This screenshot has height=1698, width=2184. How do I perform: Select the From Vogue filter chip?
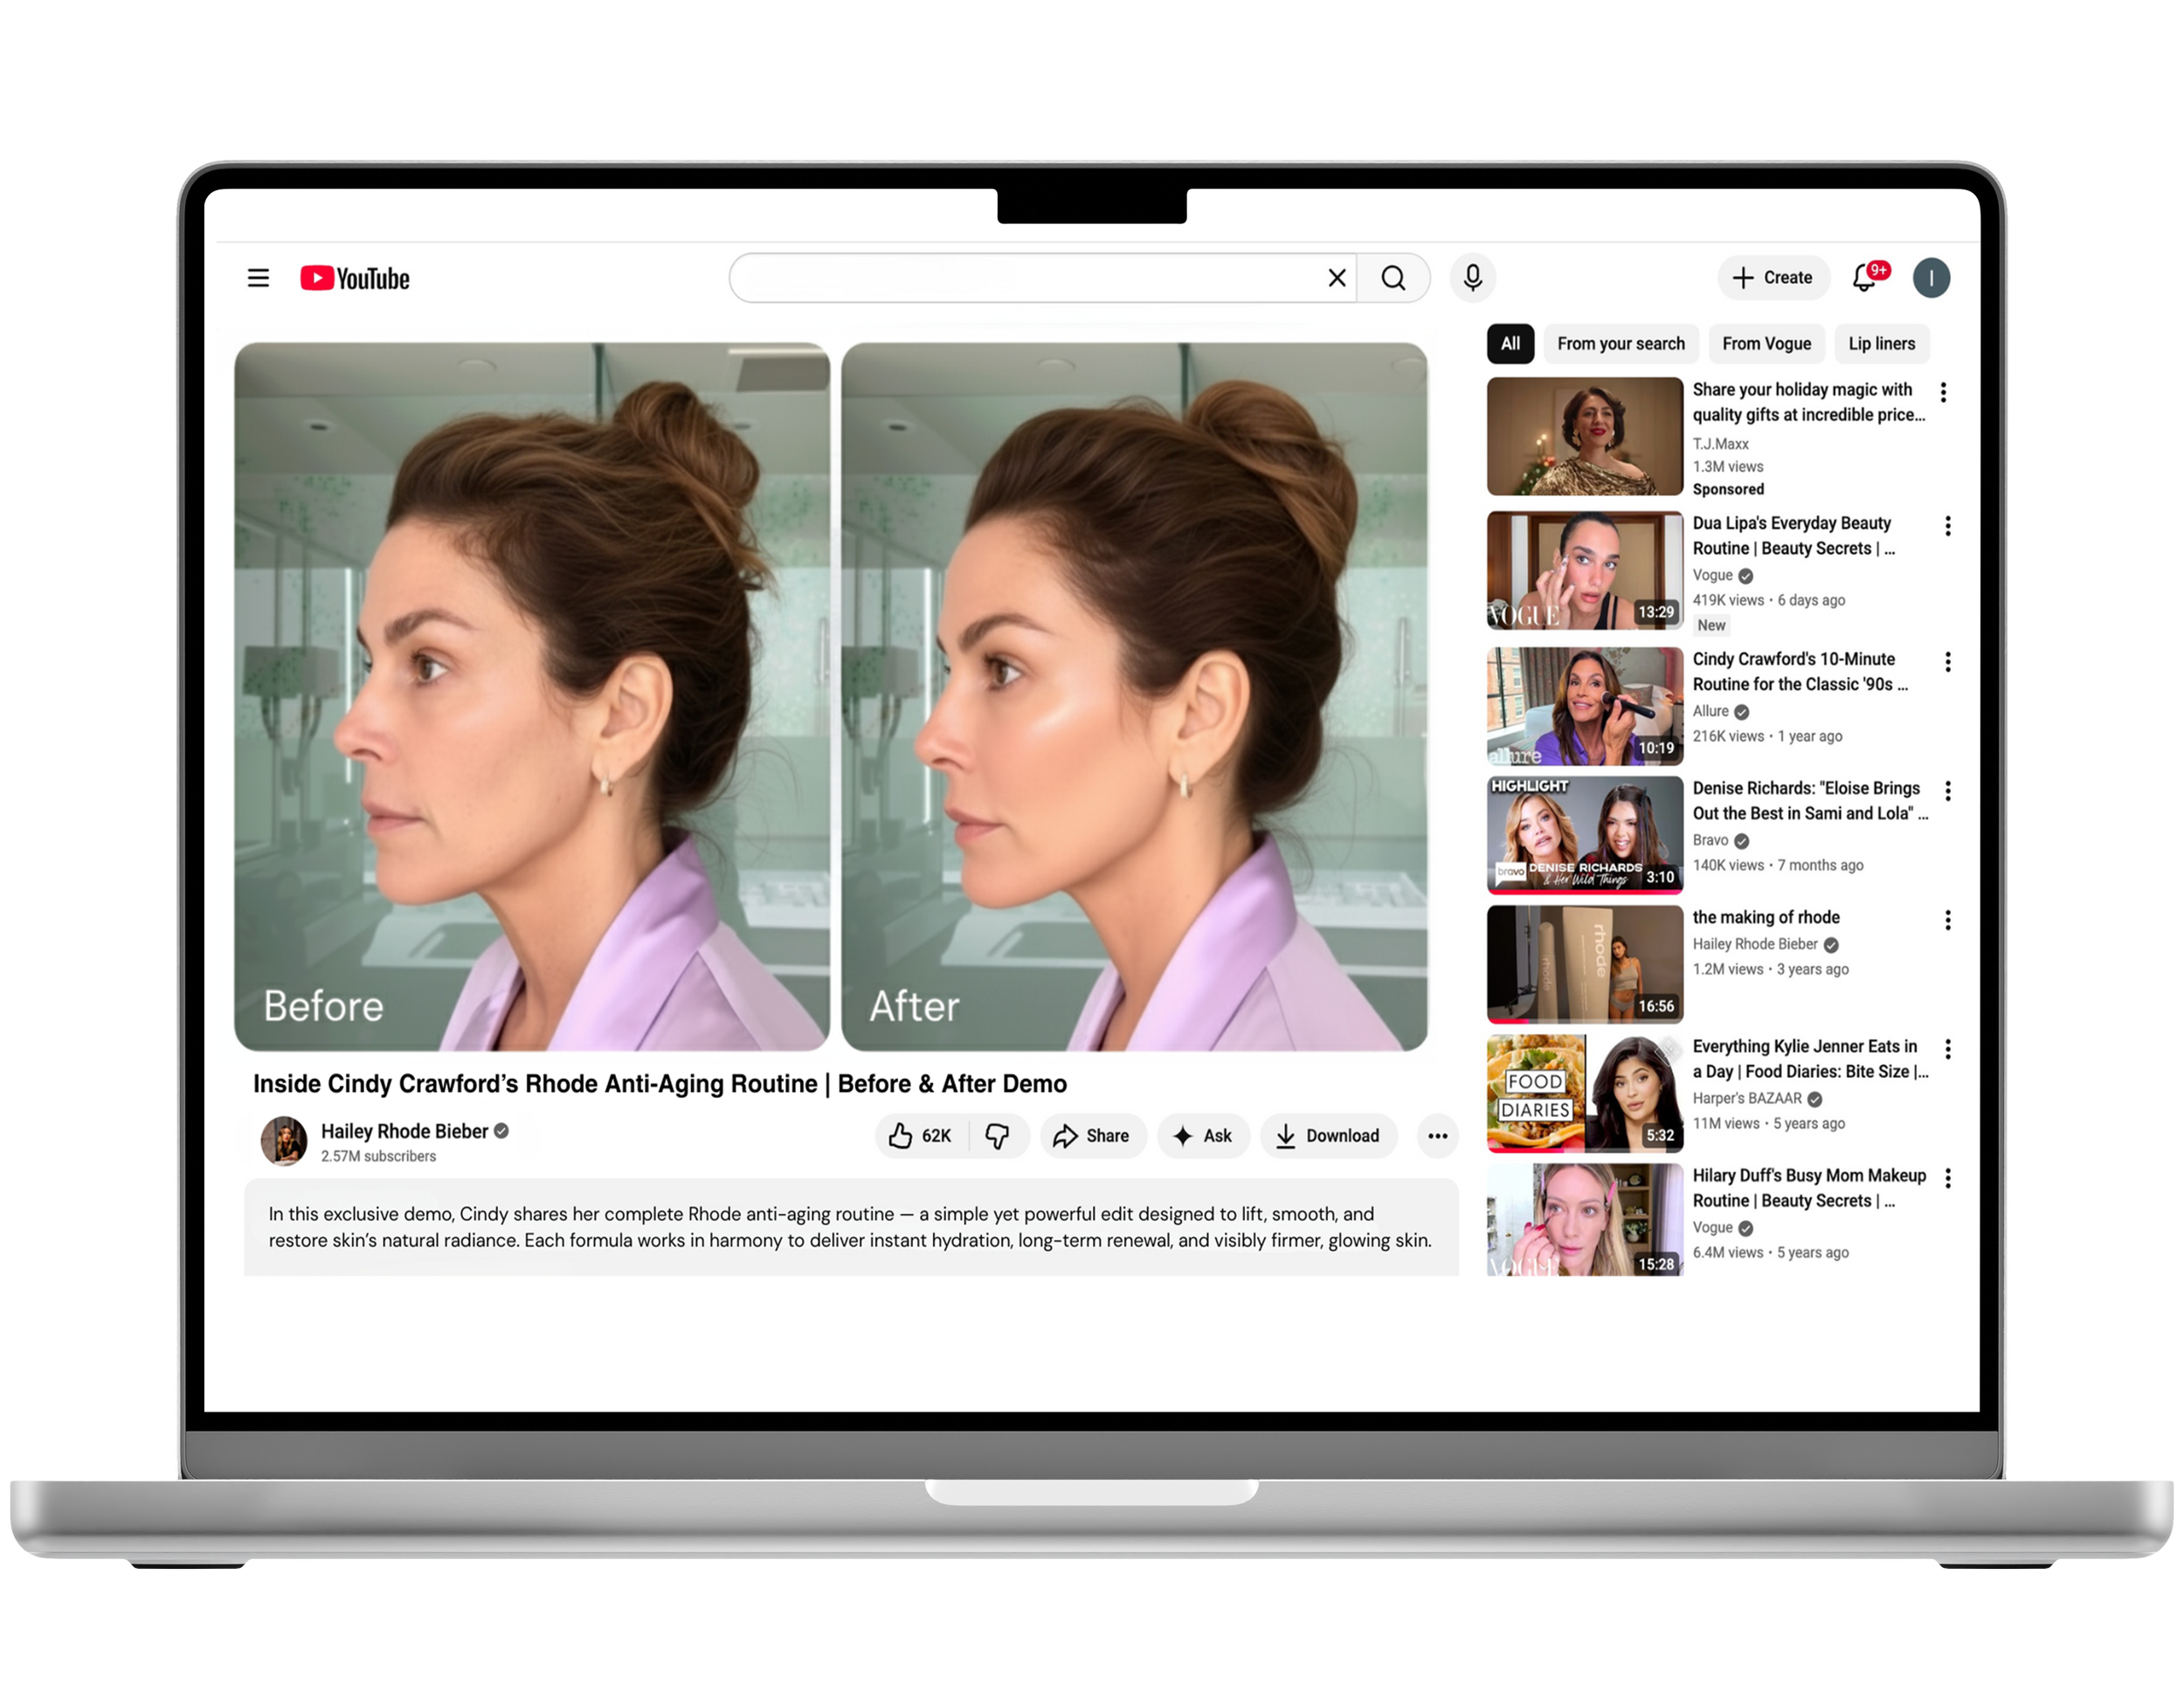coord(1766,344)
